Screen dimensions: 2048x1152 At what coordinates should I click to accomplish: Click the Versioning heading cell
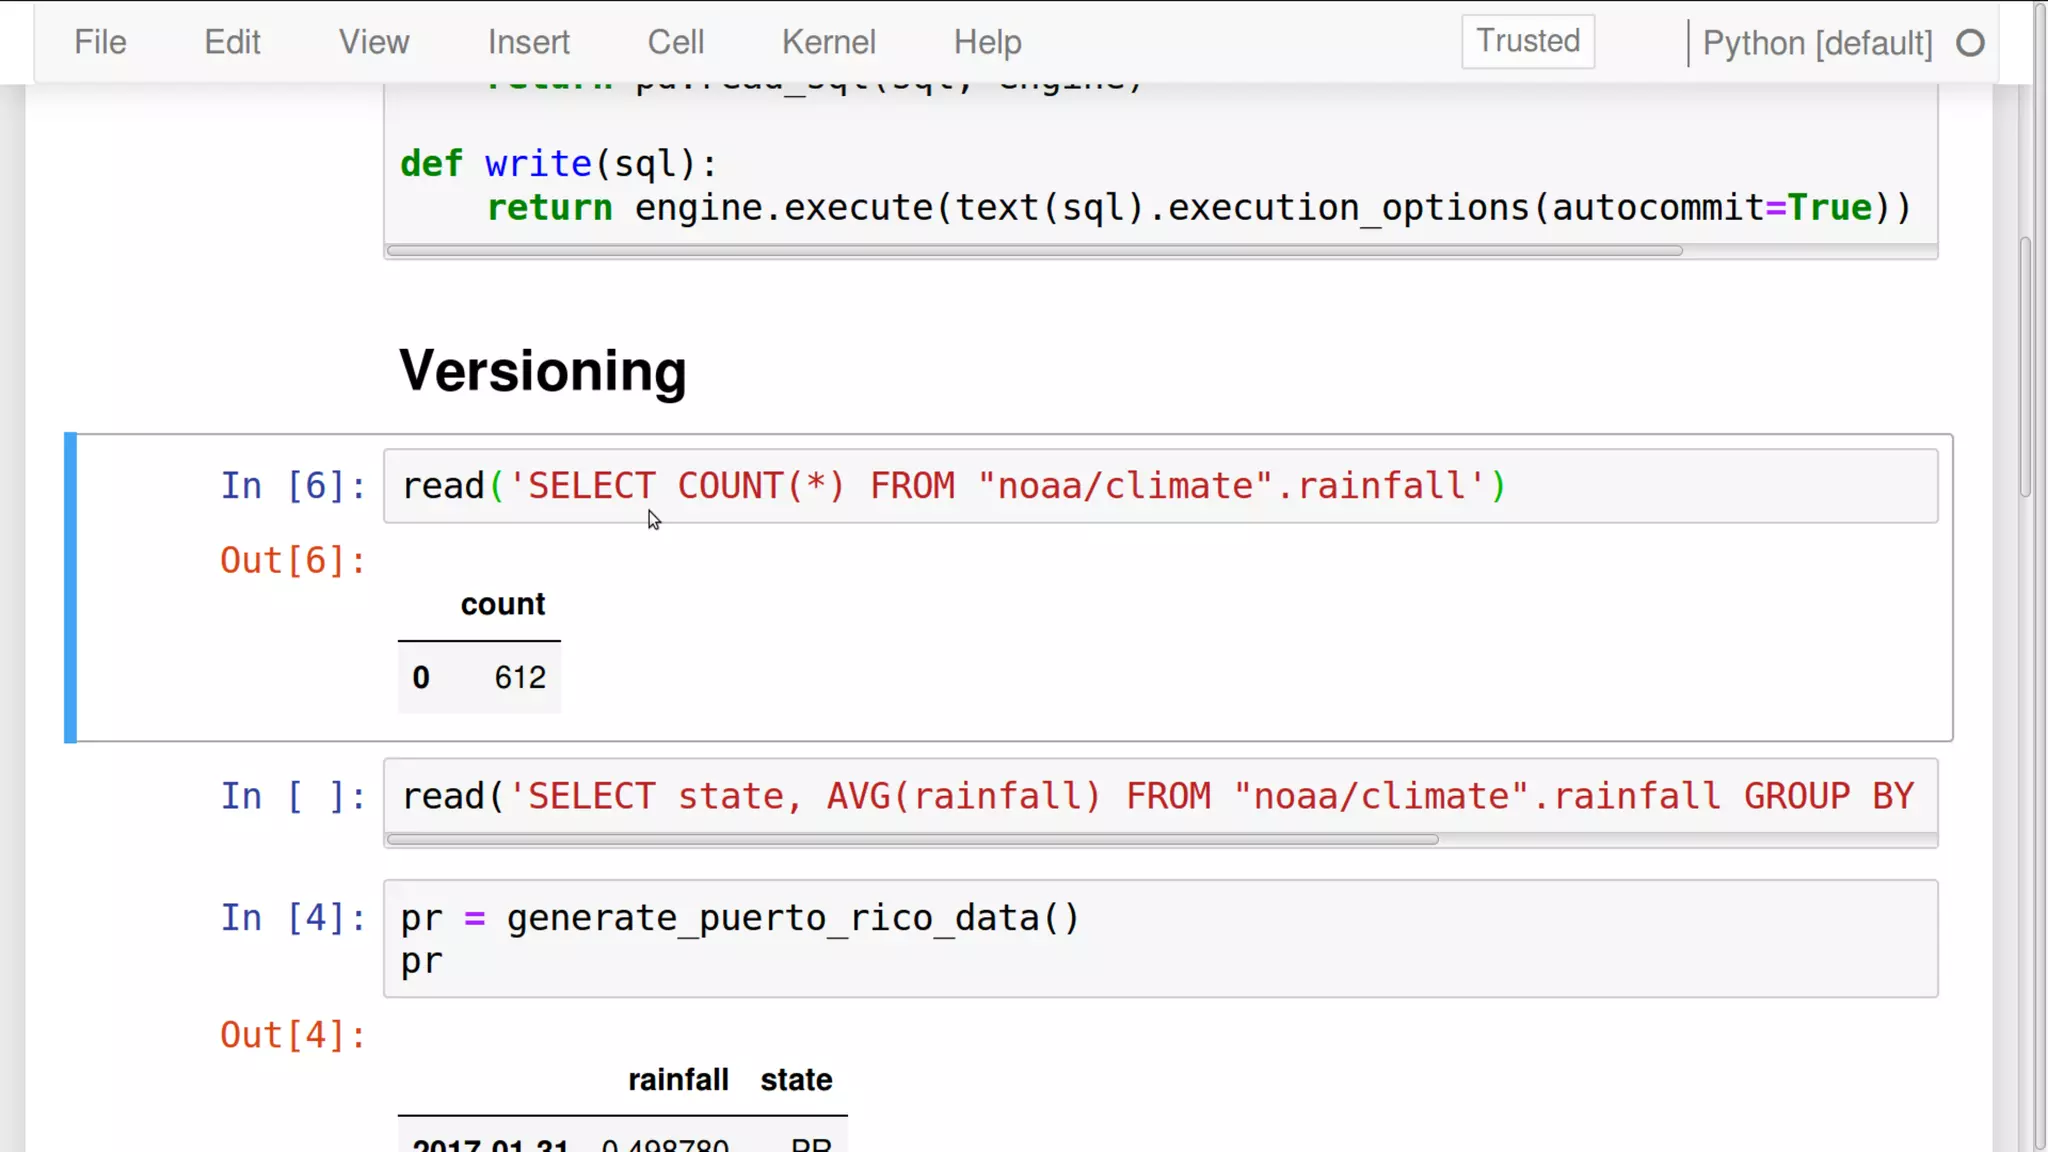(x=542, y=371)
